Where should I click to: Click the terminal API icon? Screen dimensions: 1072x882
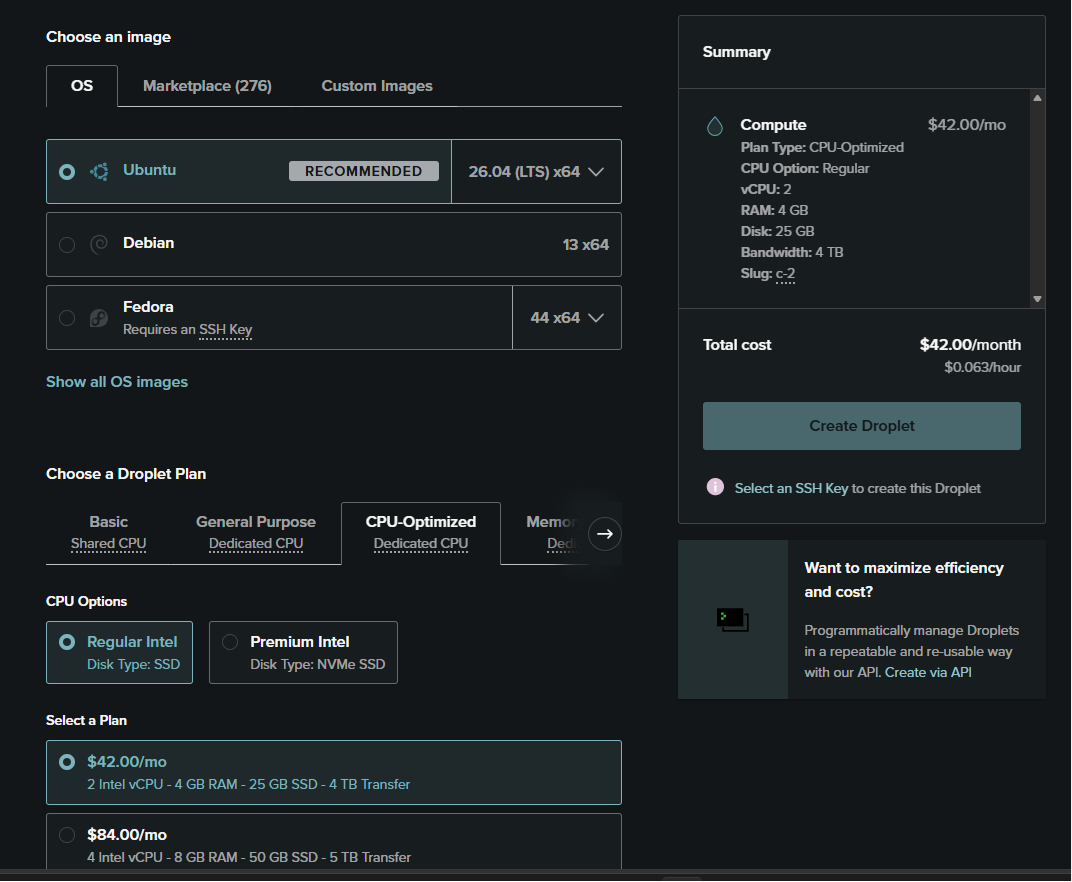point(732,619)
